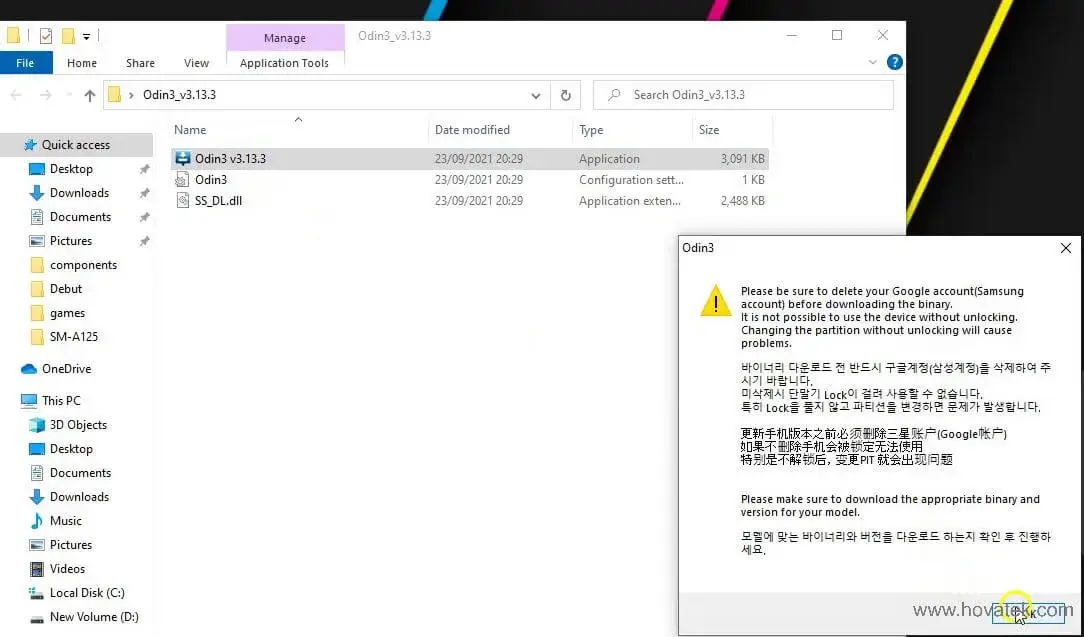This screenshot has height=637, width=1084.
Task: Click the Music folder icon in sidebar
Action: tap(37, 521)
